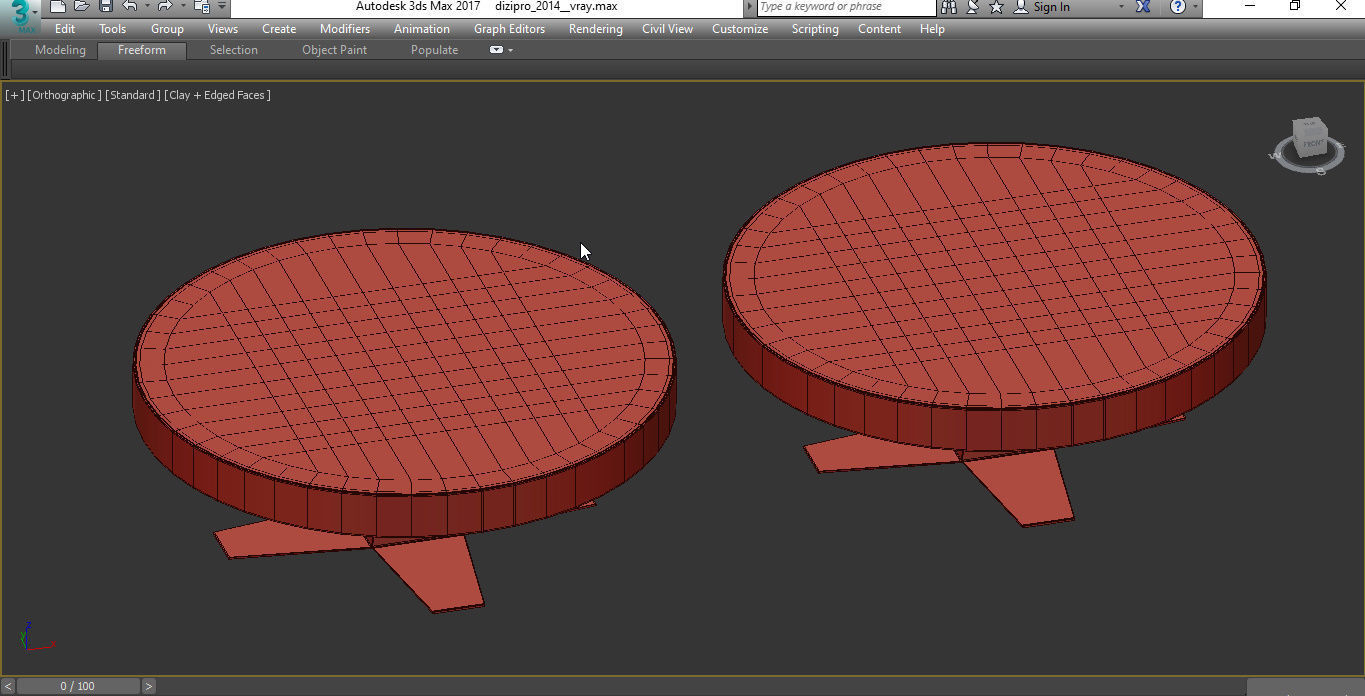Open the Customize Quick Access Toolbar dropdown
This screenshot has width=1365, height=696.
[x=222, y=7]
